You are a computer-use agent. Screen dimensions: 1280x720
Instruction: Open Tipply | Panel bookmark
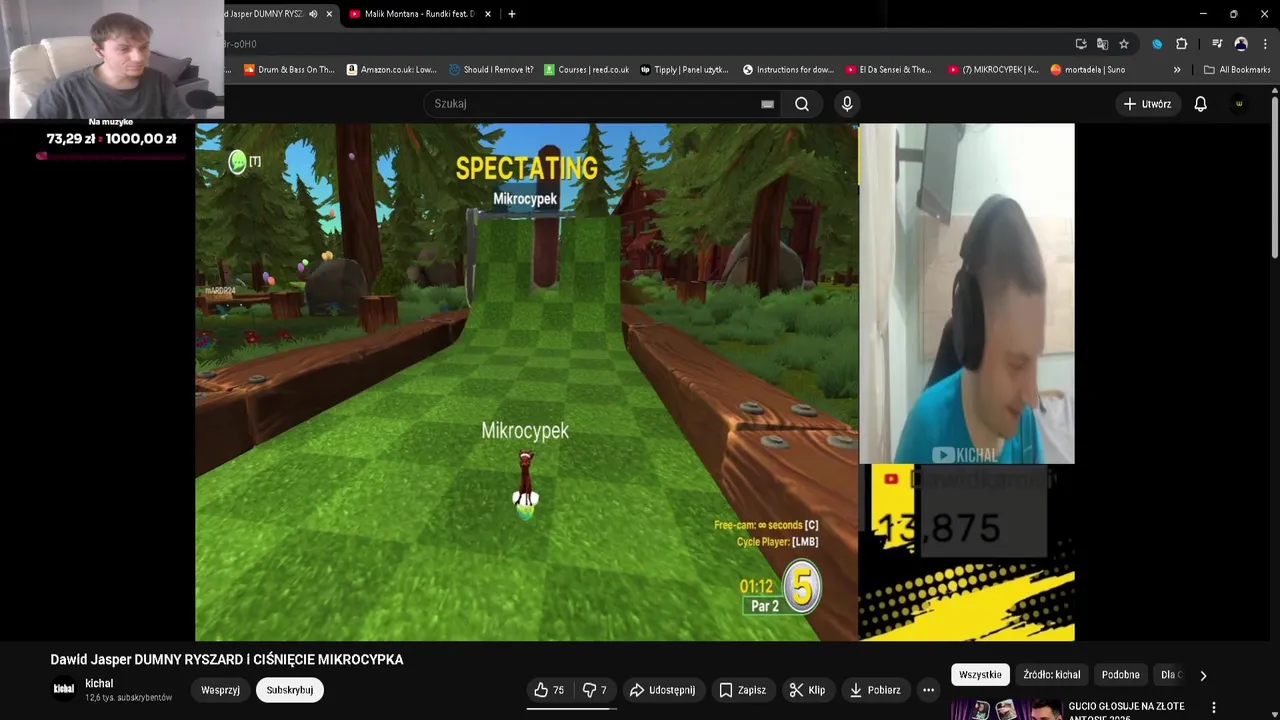[684, 70]
